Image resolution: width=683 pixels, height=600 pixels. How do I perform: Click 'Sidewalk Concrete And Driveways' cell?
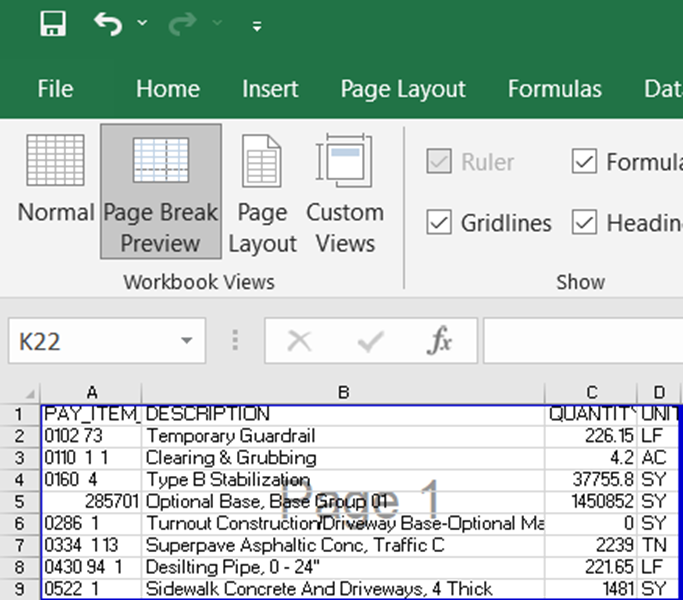click(343, 589)
